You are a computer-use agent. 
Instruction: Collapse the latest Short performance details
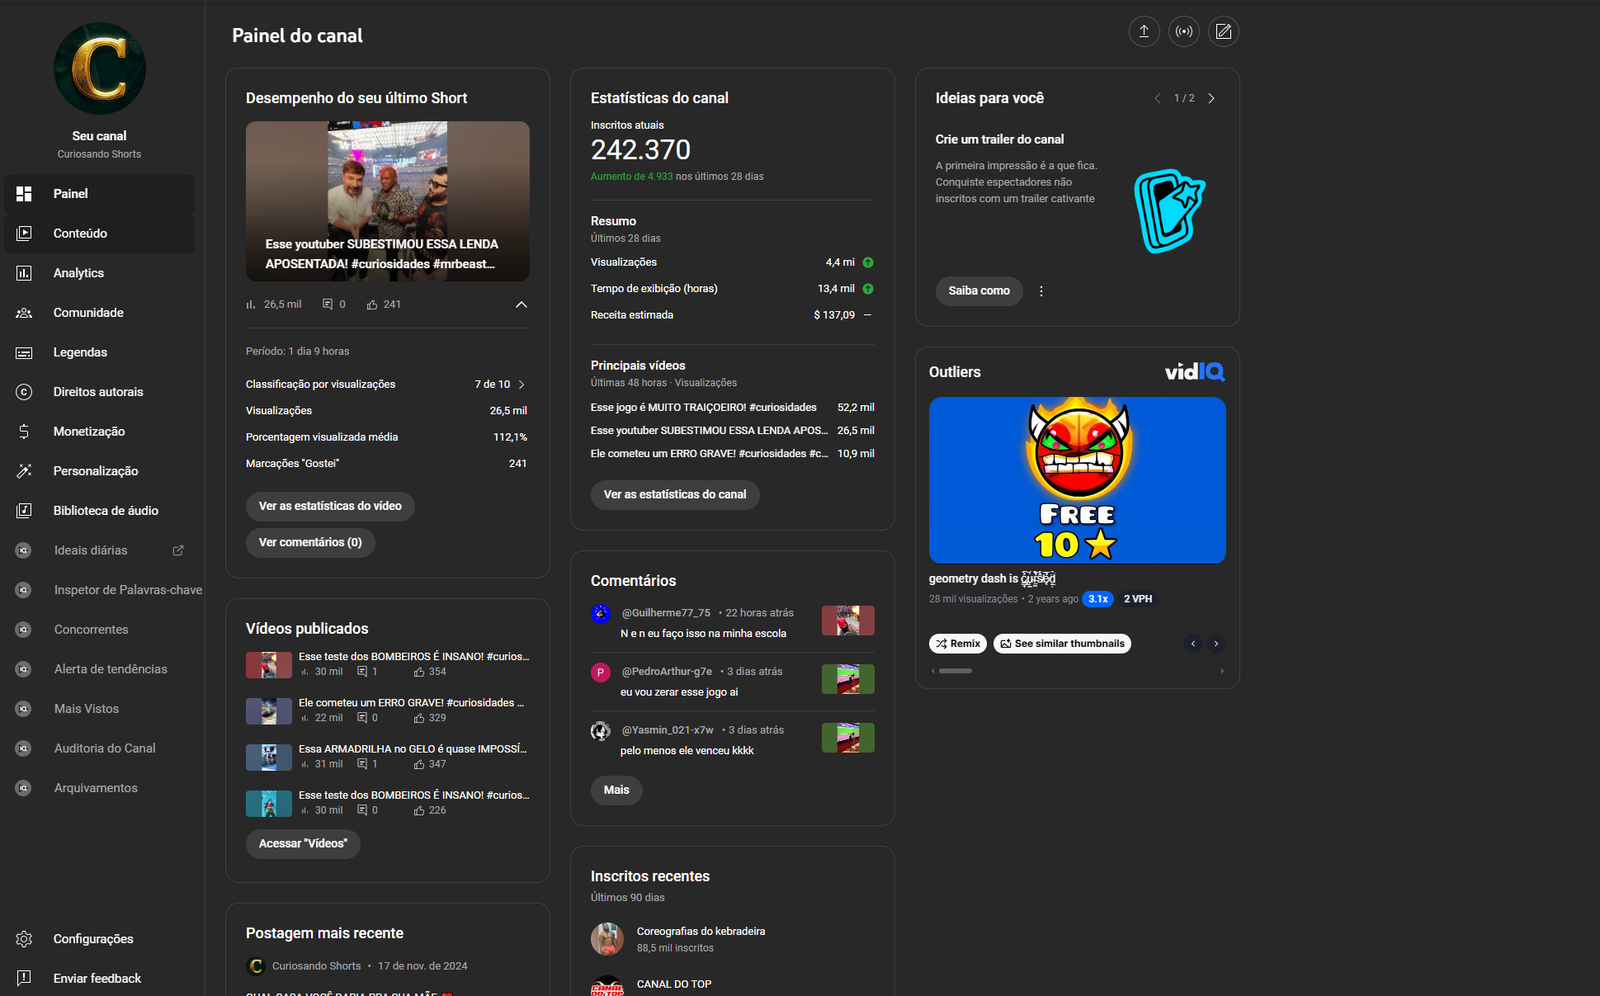(x=521, y=304)
